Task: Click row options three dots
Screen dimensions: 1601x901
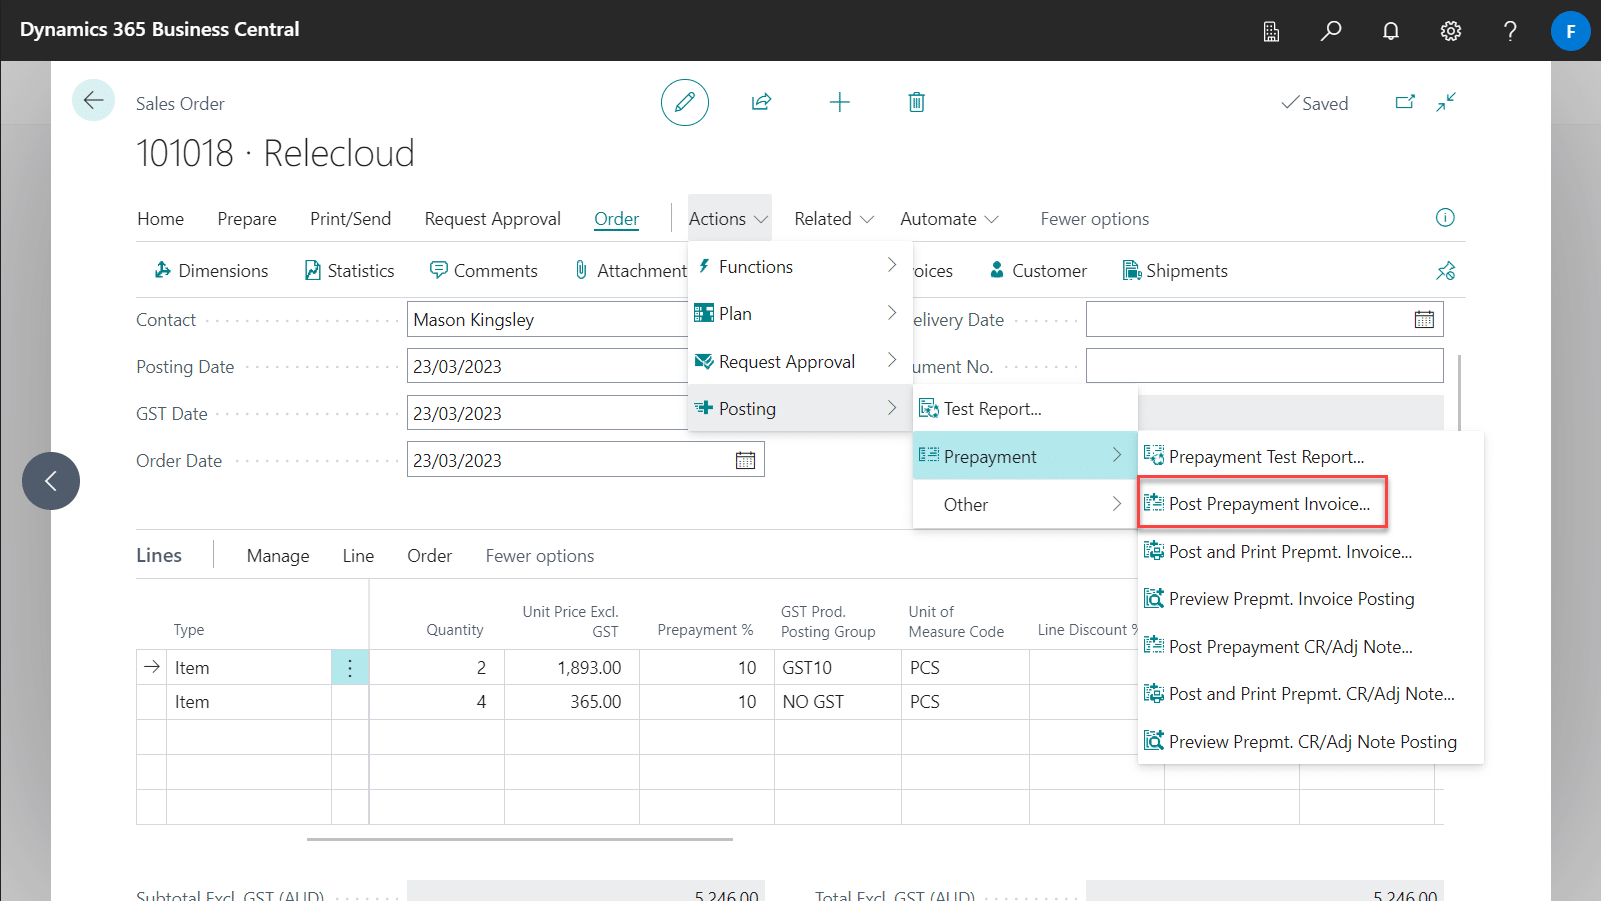Action: coord(350,668)
